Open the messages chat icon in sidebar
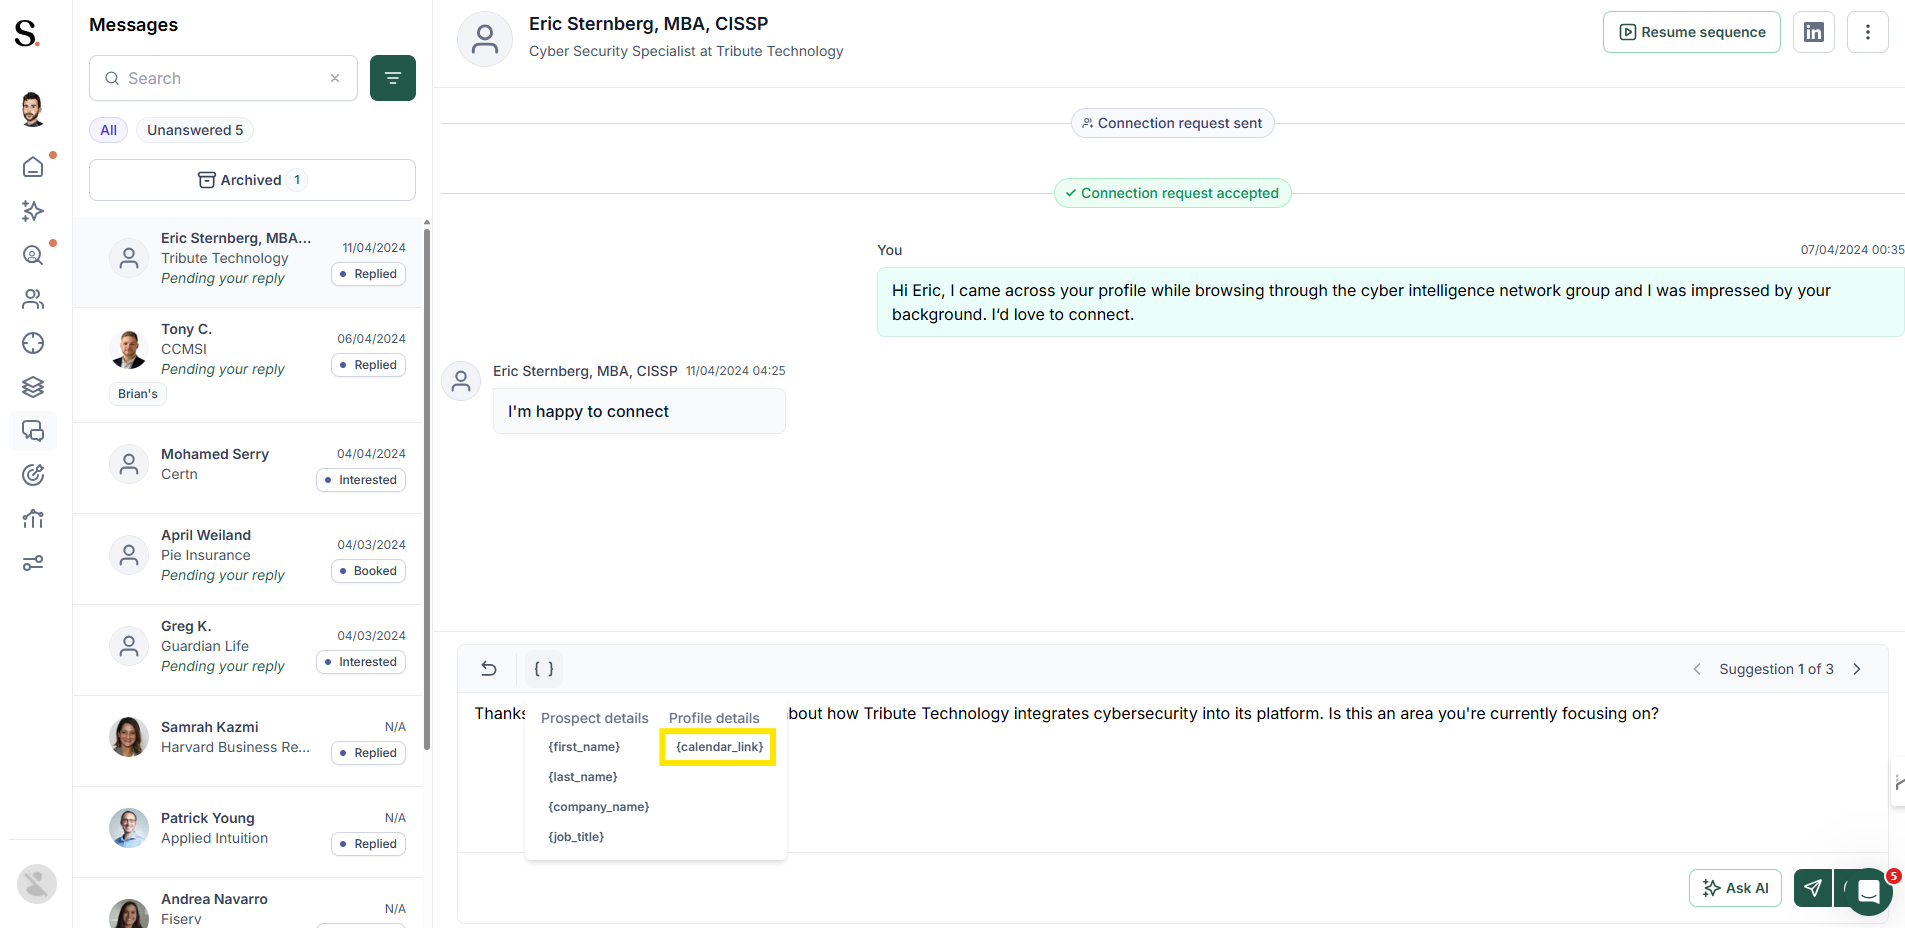 point(33,431)
